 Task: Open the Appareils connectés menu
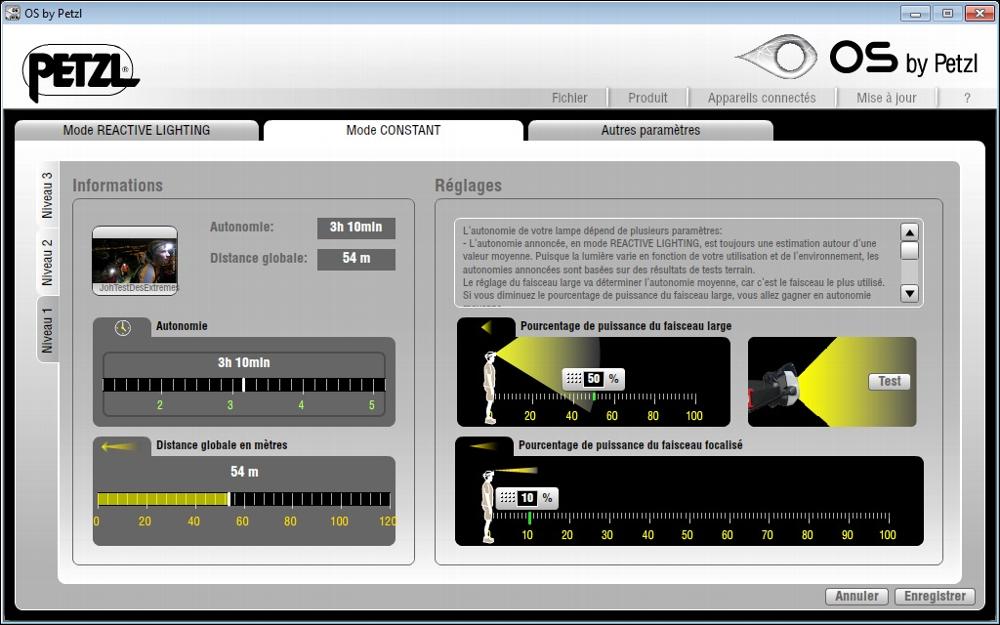(x=761, y=98)
